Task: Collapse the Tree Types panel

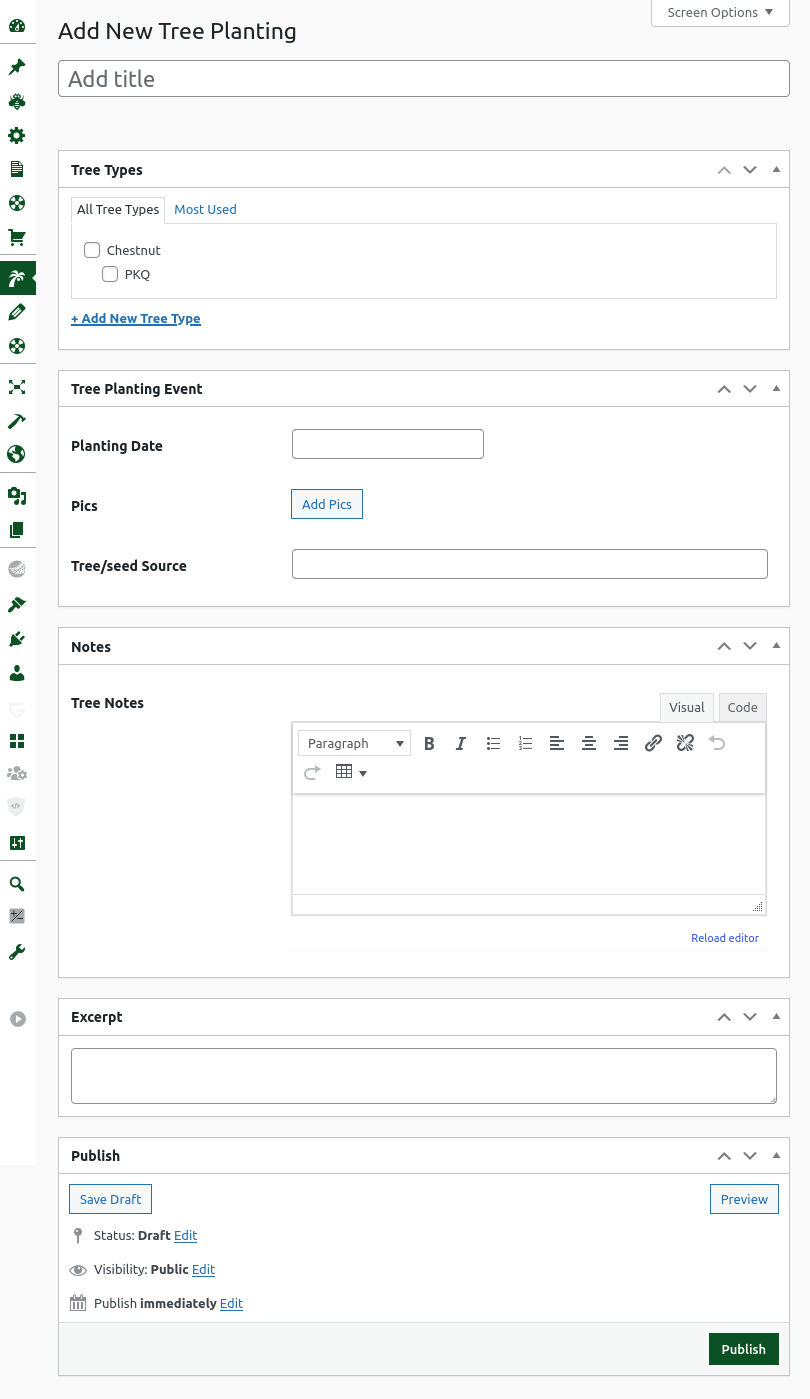Action: pos(776,169)
